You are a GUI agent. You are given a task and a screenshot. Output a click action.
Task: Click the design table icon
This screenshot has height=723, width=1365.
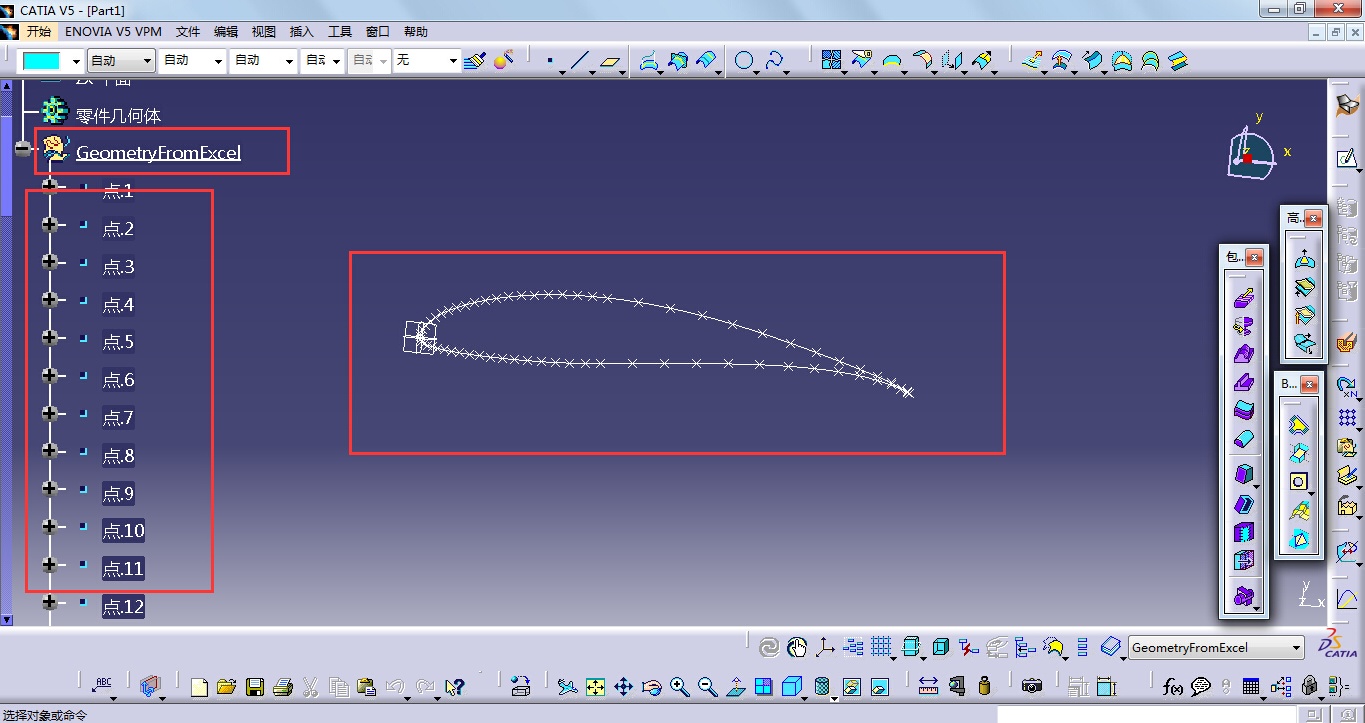coord(1251,687)
